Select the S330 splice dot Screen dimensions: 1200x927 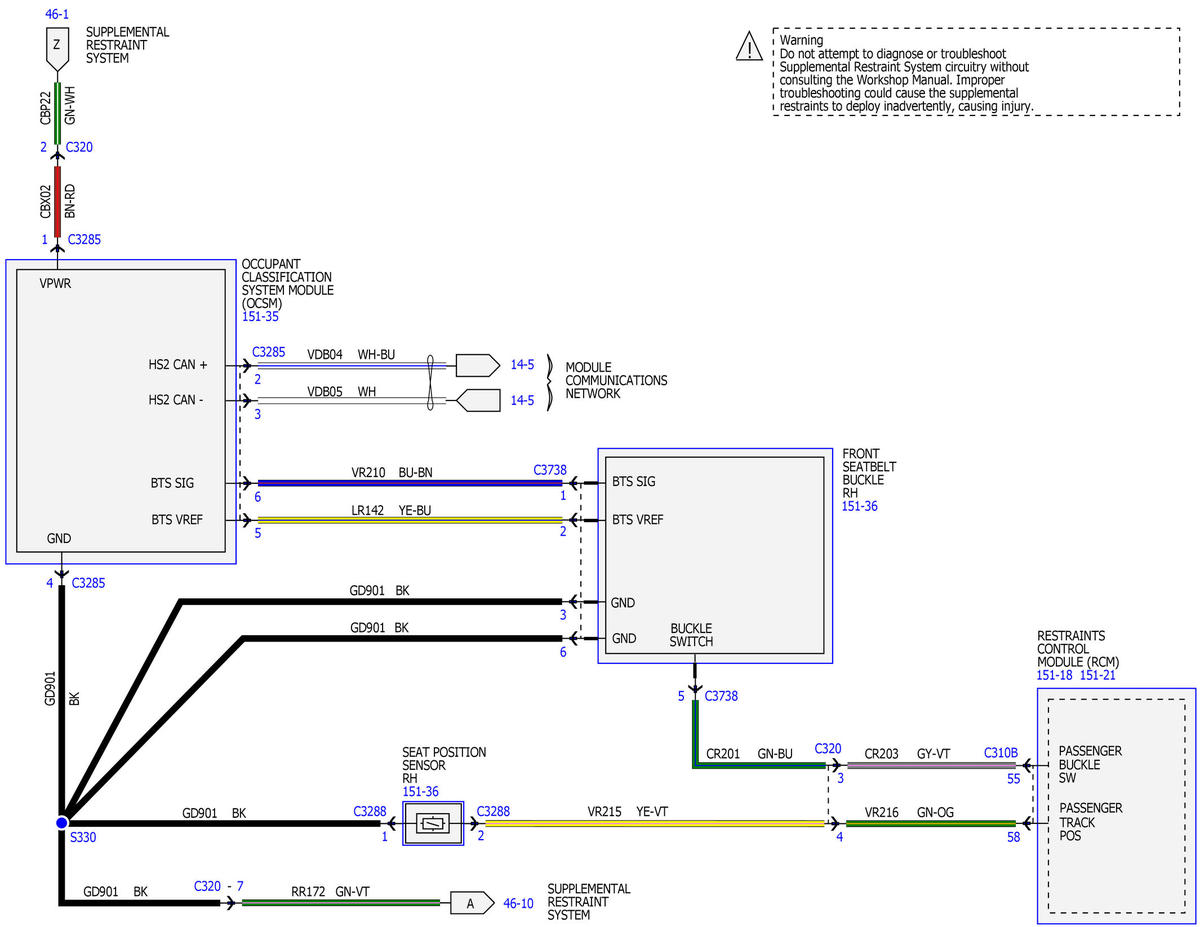62,823
